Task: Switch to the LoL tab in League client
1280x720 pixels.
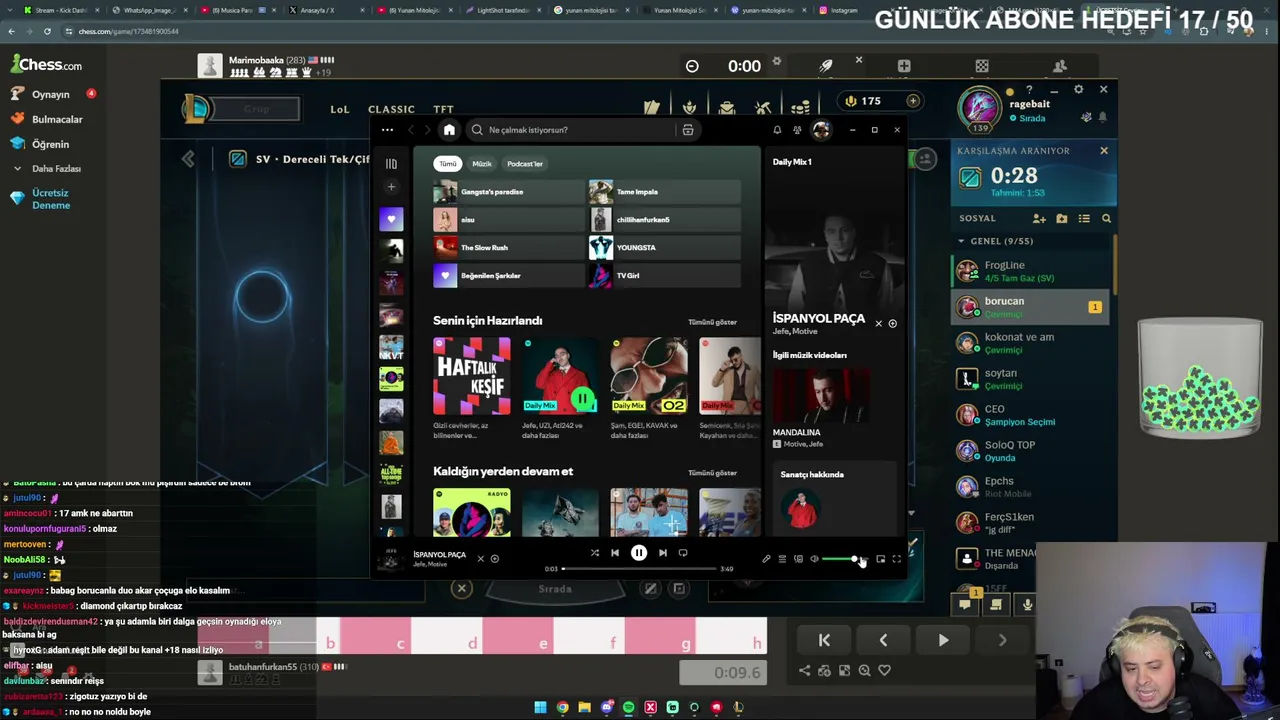Action: click(340, 109)
